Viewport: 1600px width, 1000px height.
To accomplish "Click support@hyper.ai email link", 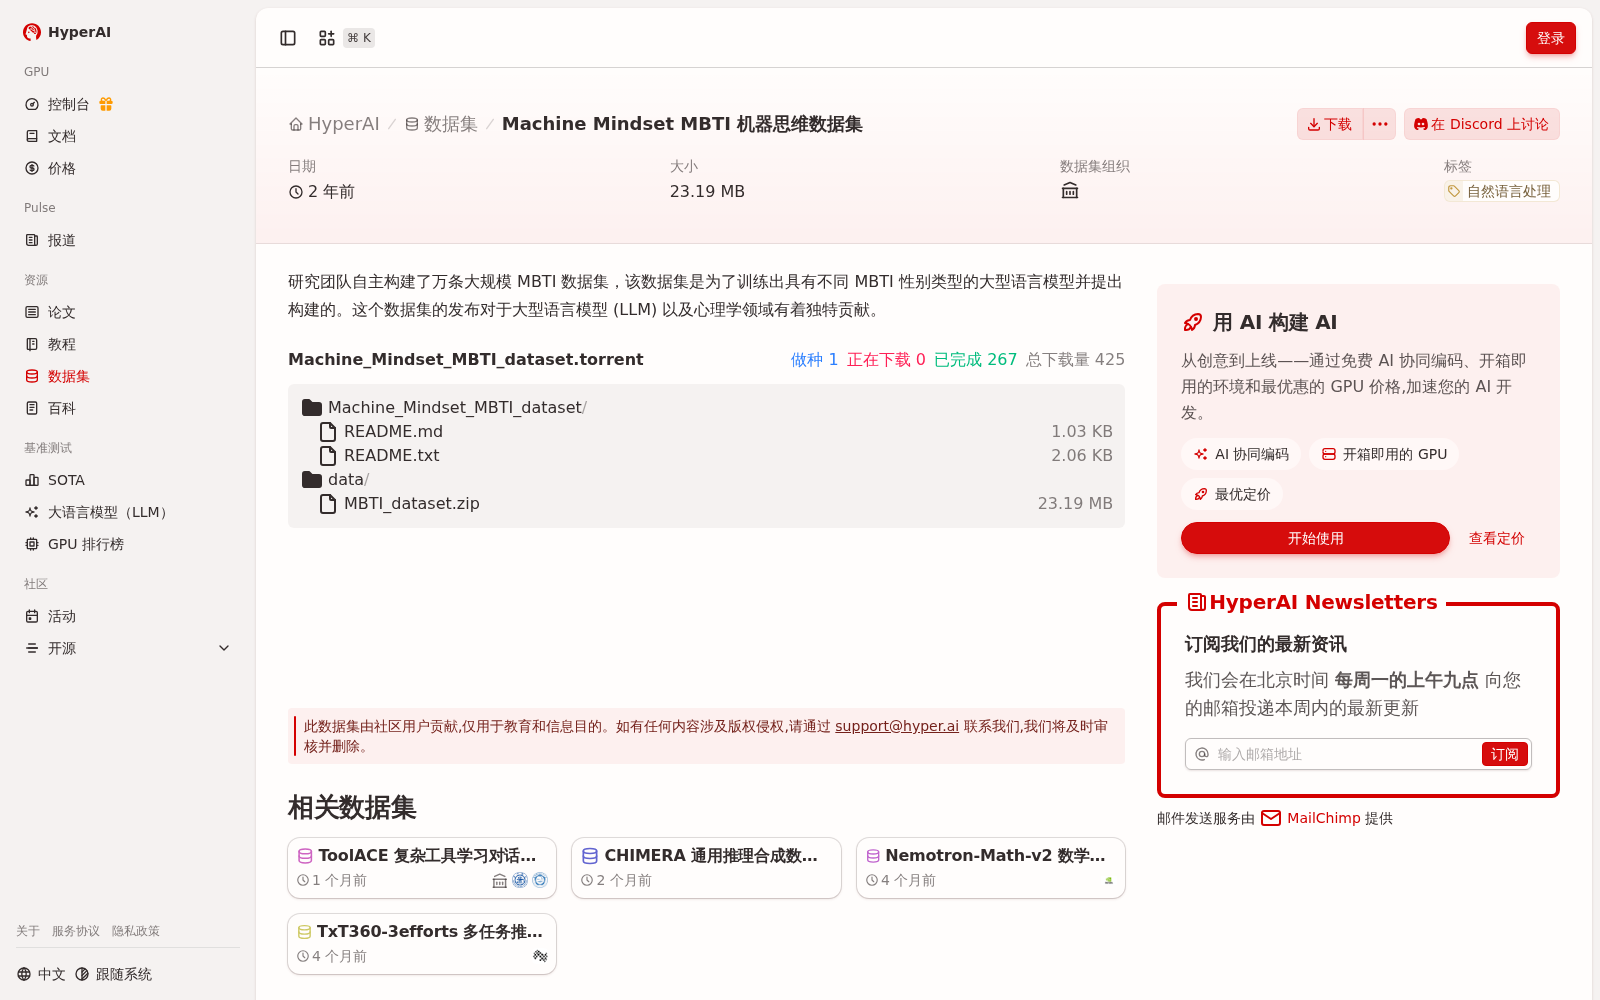I will point(896,726).
